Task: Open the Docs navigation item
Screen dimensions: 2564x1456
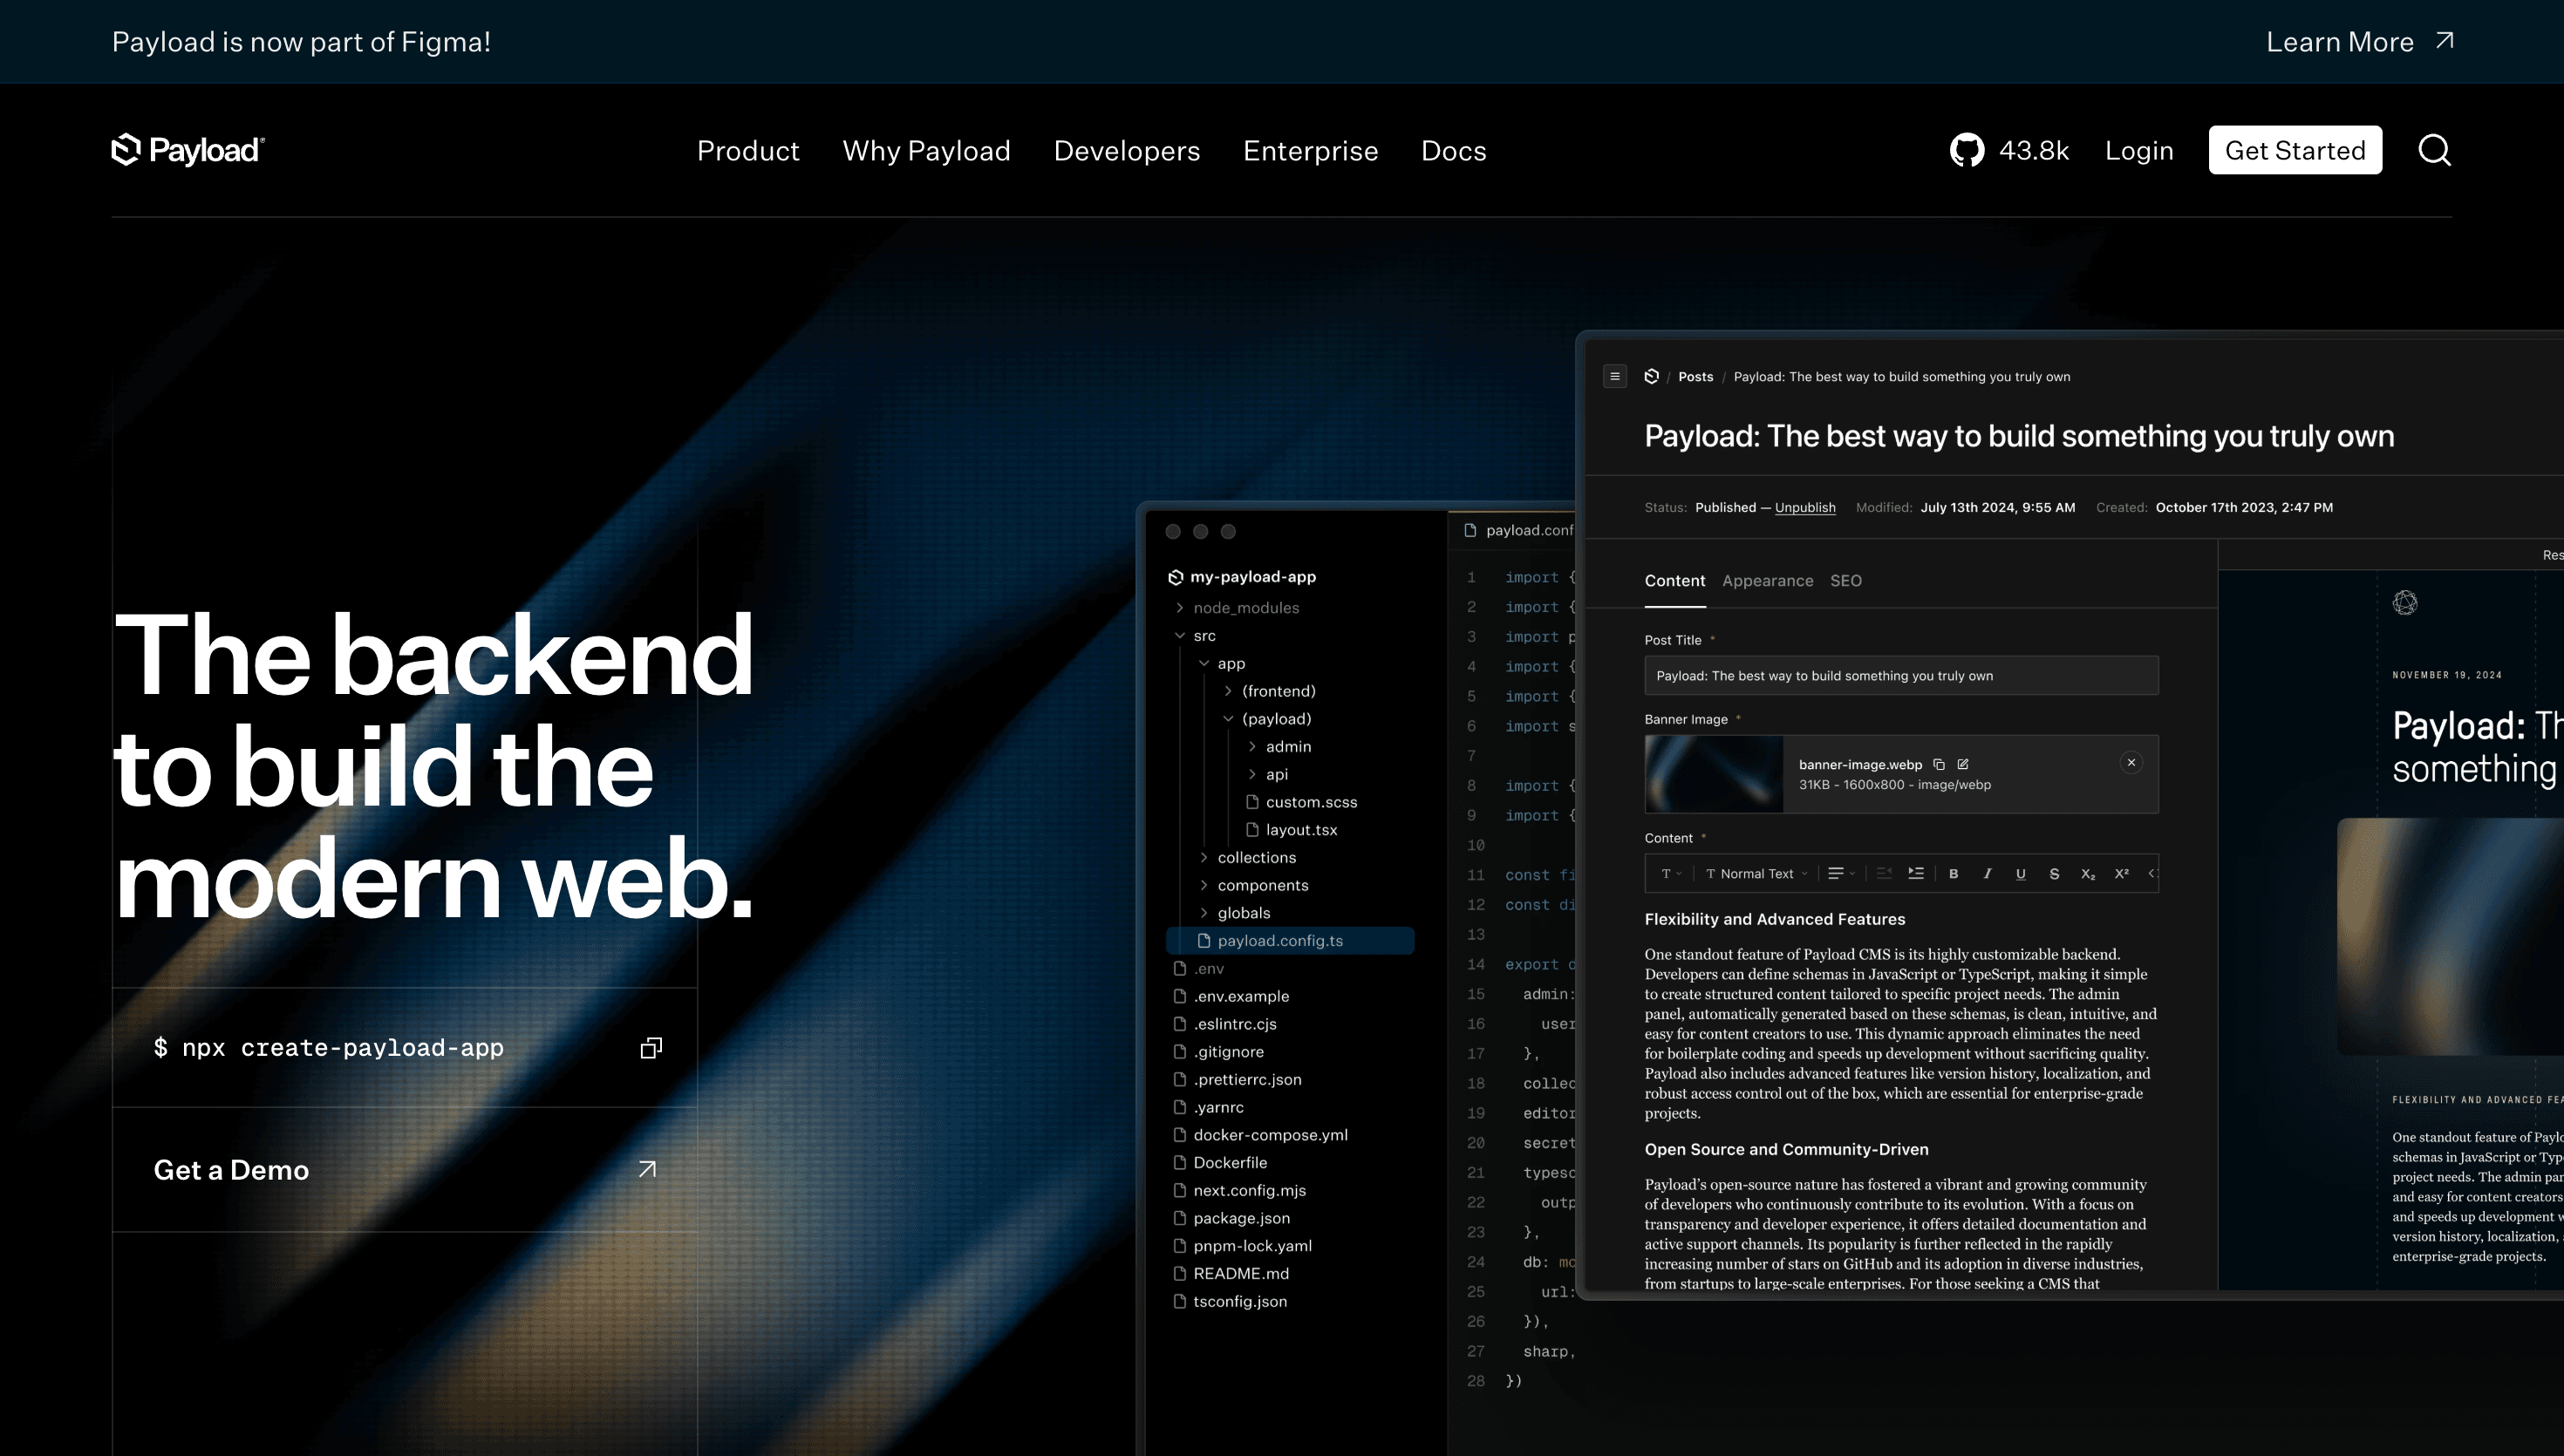Action: [x=1453, y=150]
